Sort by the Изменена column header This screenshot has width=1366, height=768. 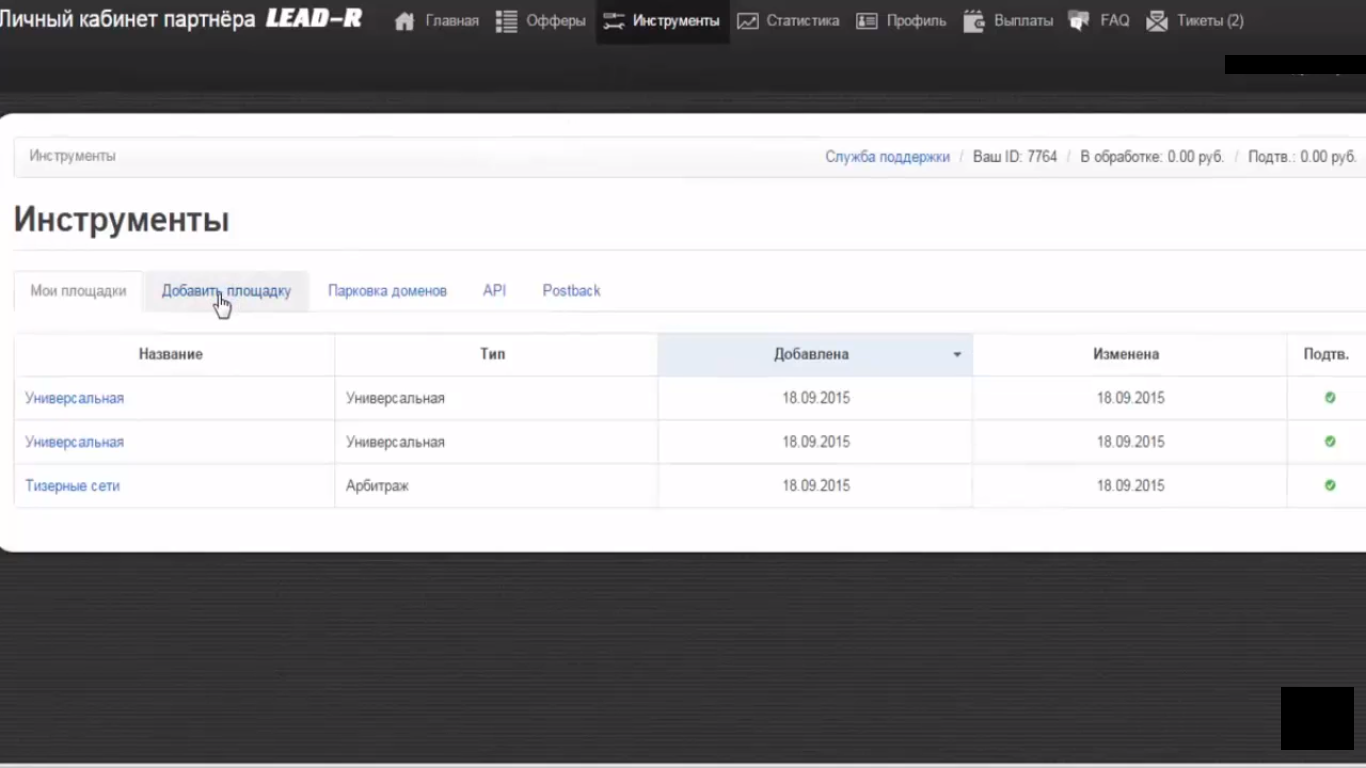pos(1126,354)
